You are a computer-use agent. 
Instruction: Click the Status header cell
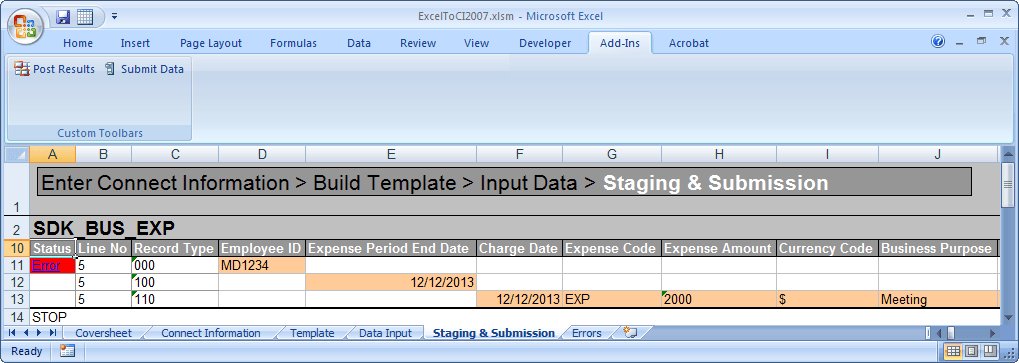point(52,248)
